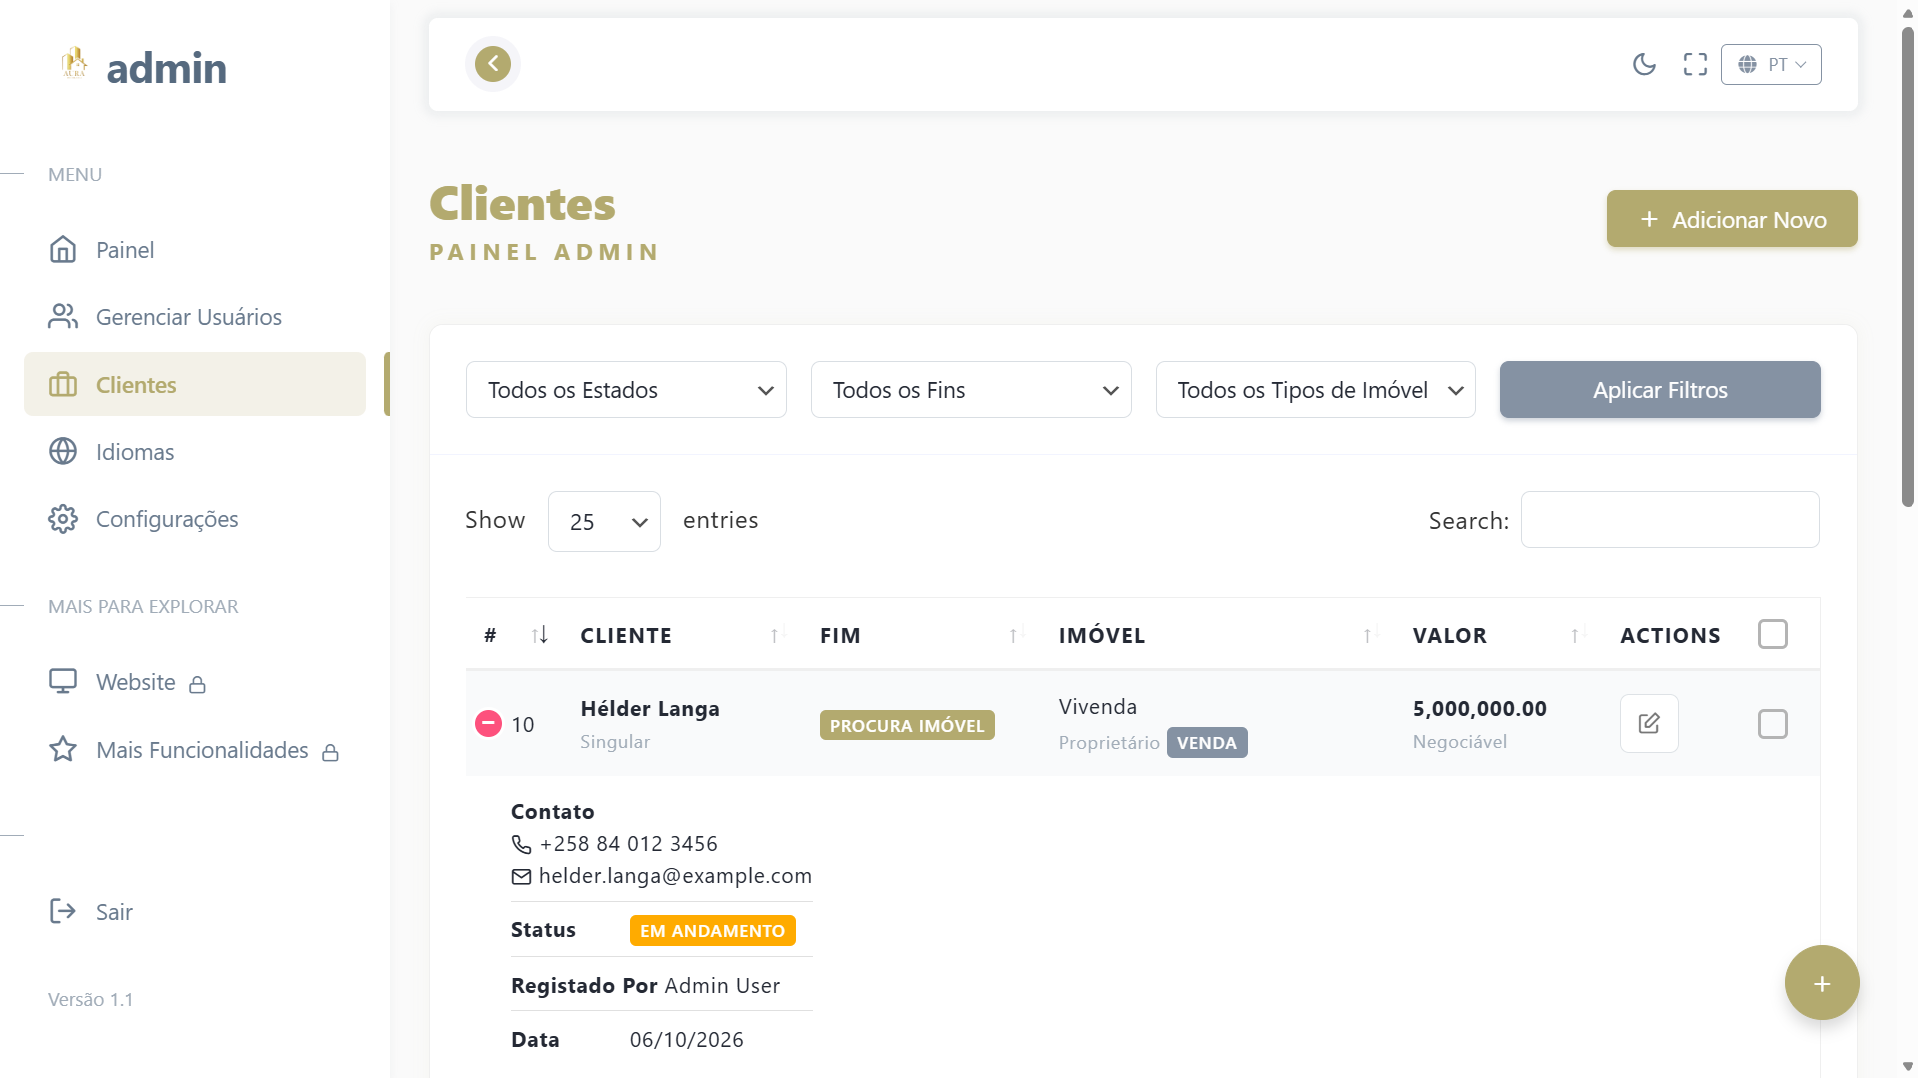Sort table by Fim column
Screen dimensions: 1918x1078
(x=922, y=635)
